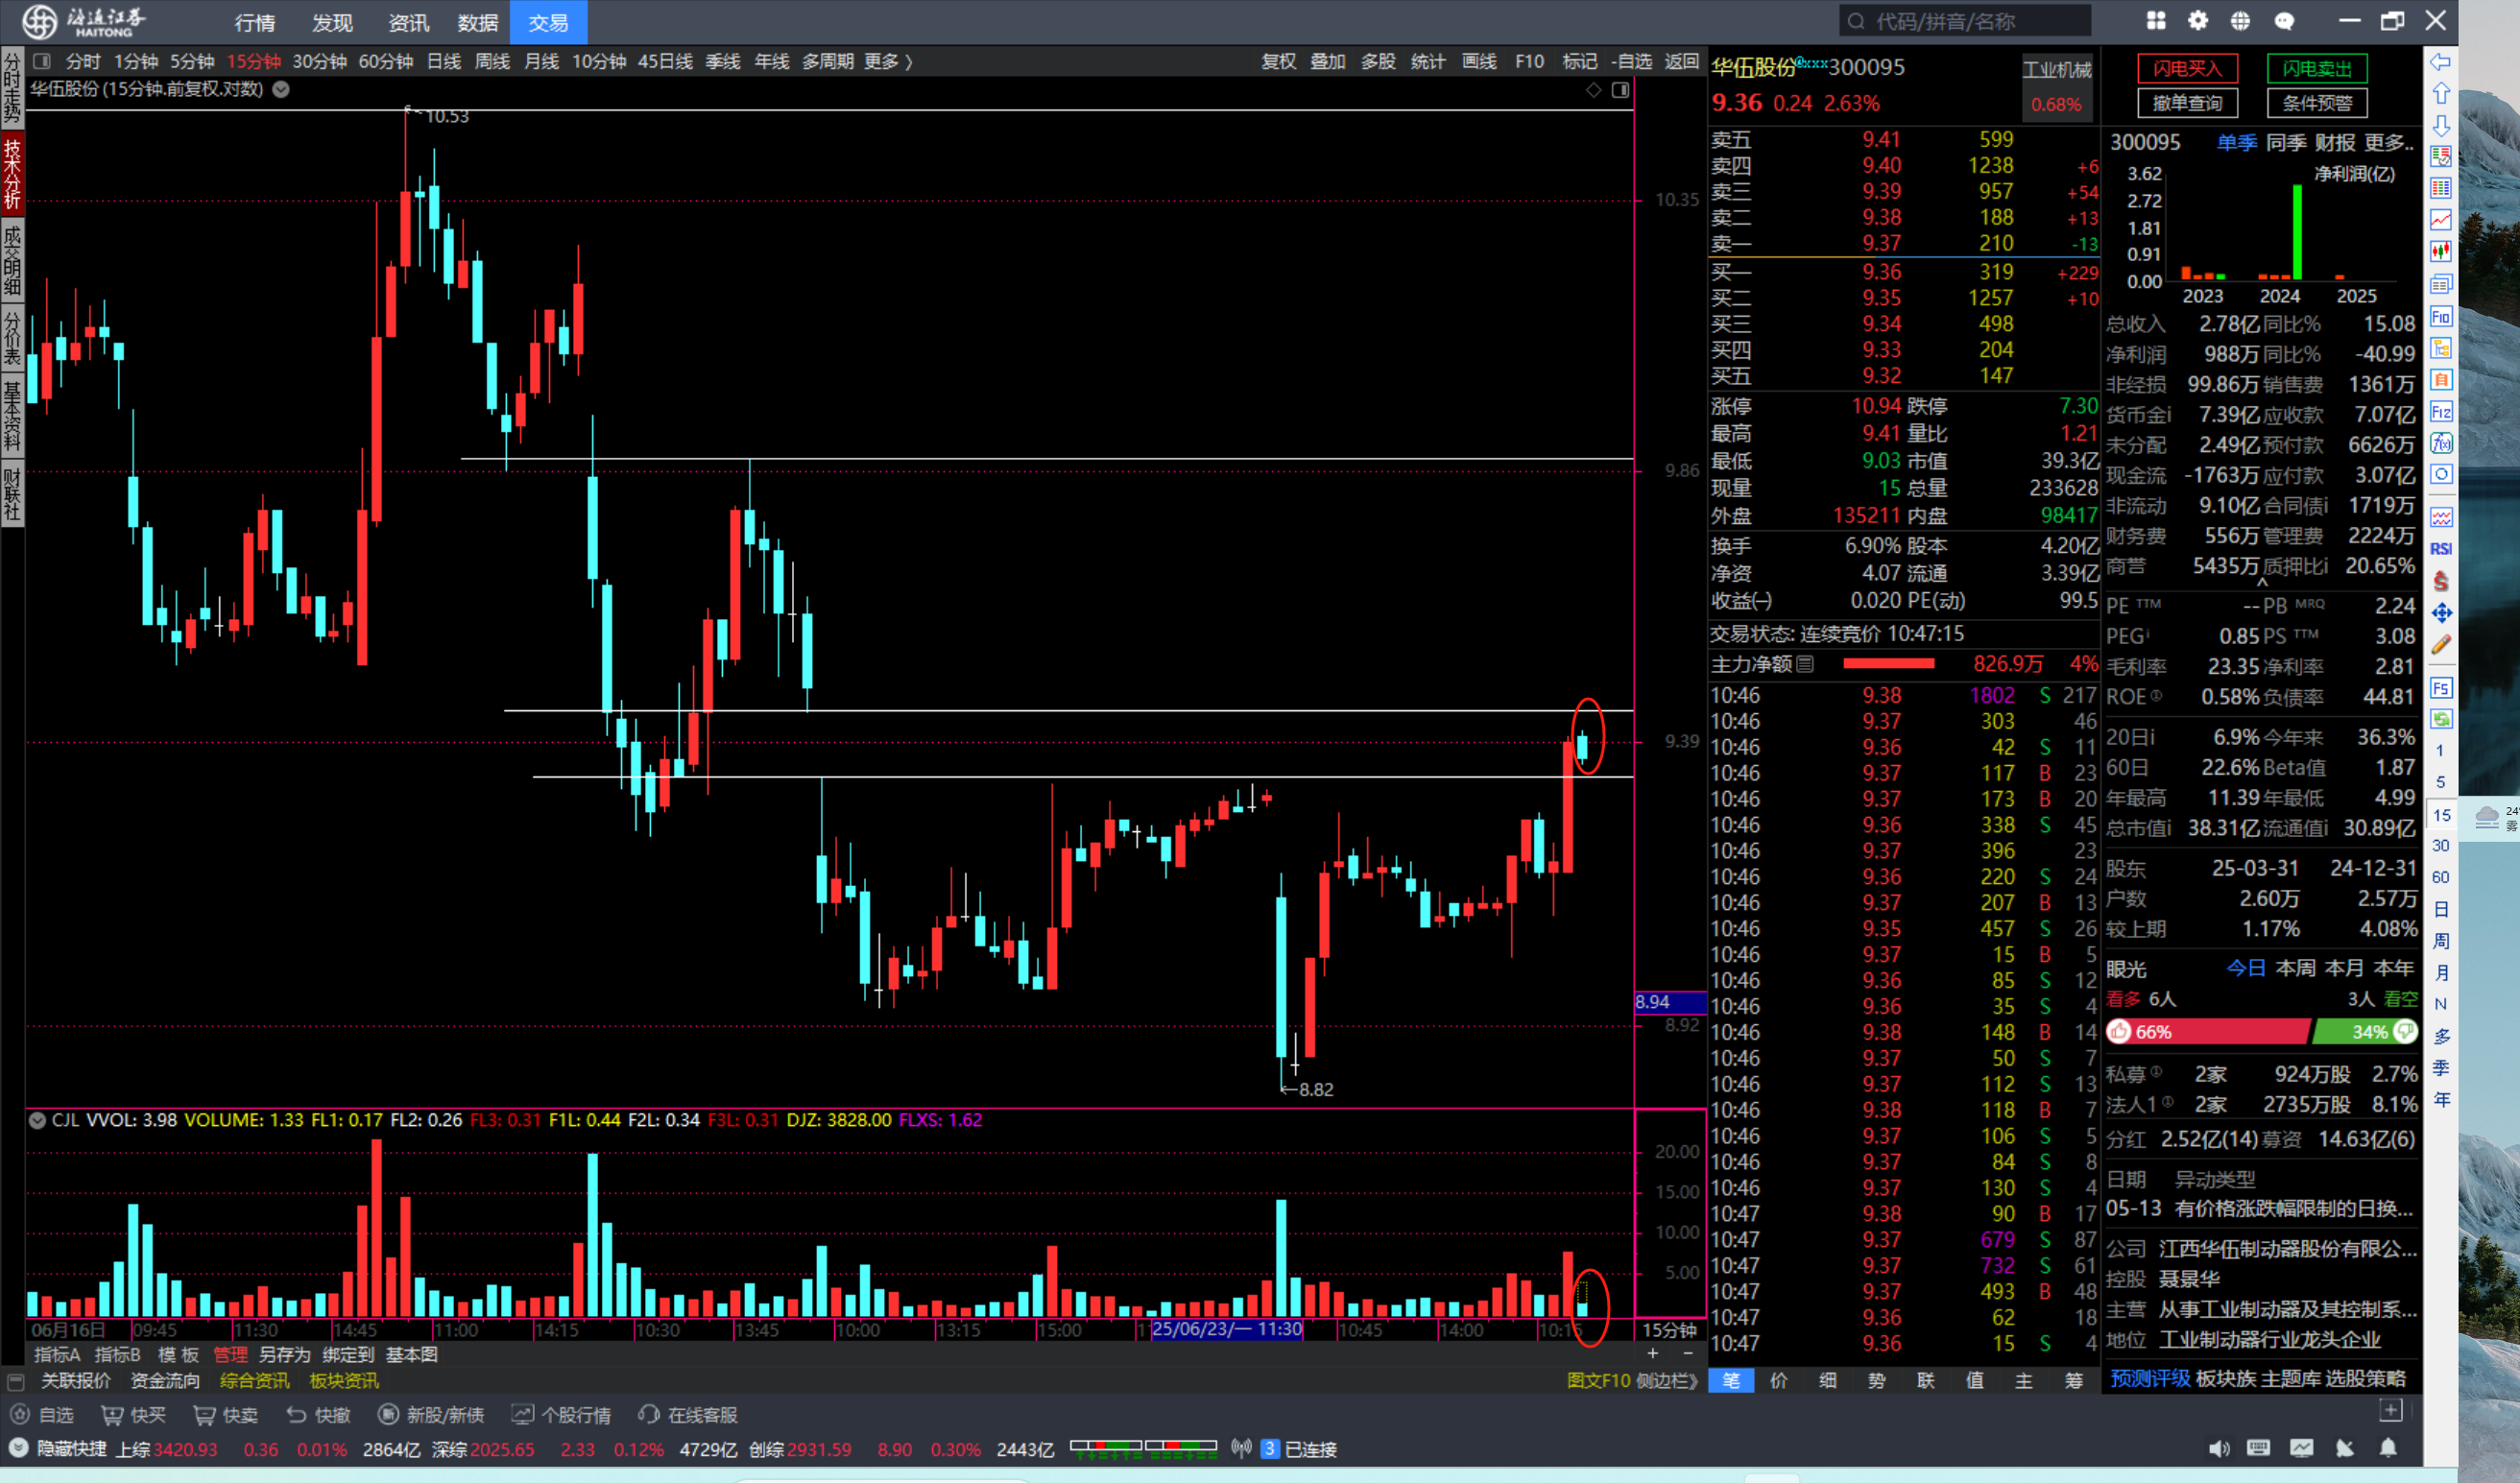2520x1483 pixels.
Task: Click the speaker sound icon in status bar
Action: click(x=2218, y=1447)
